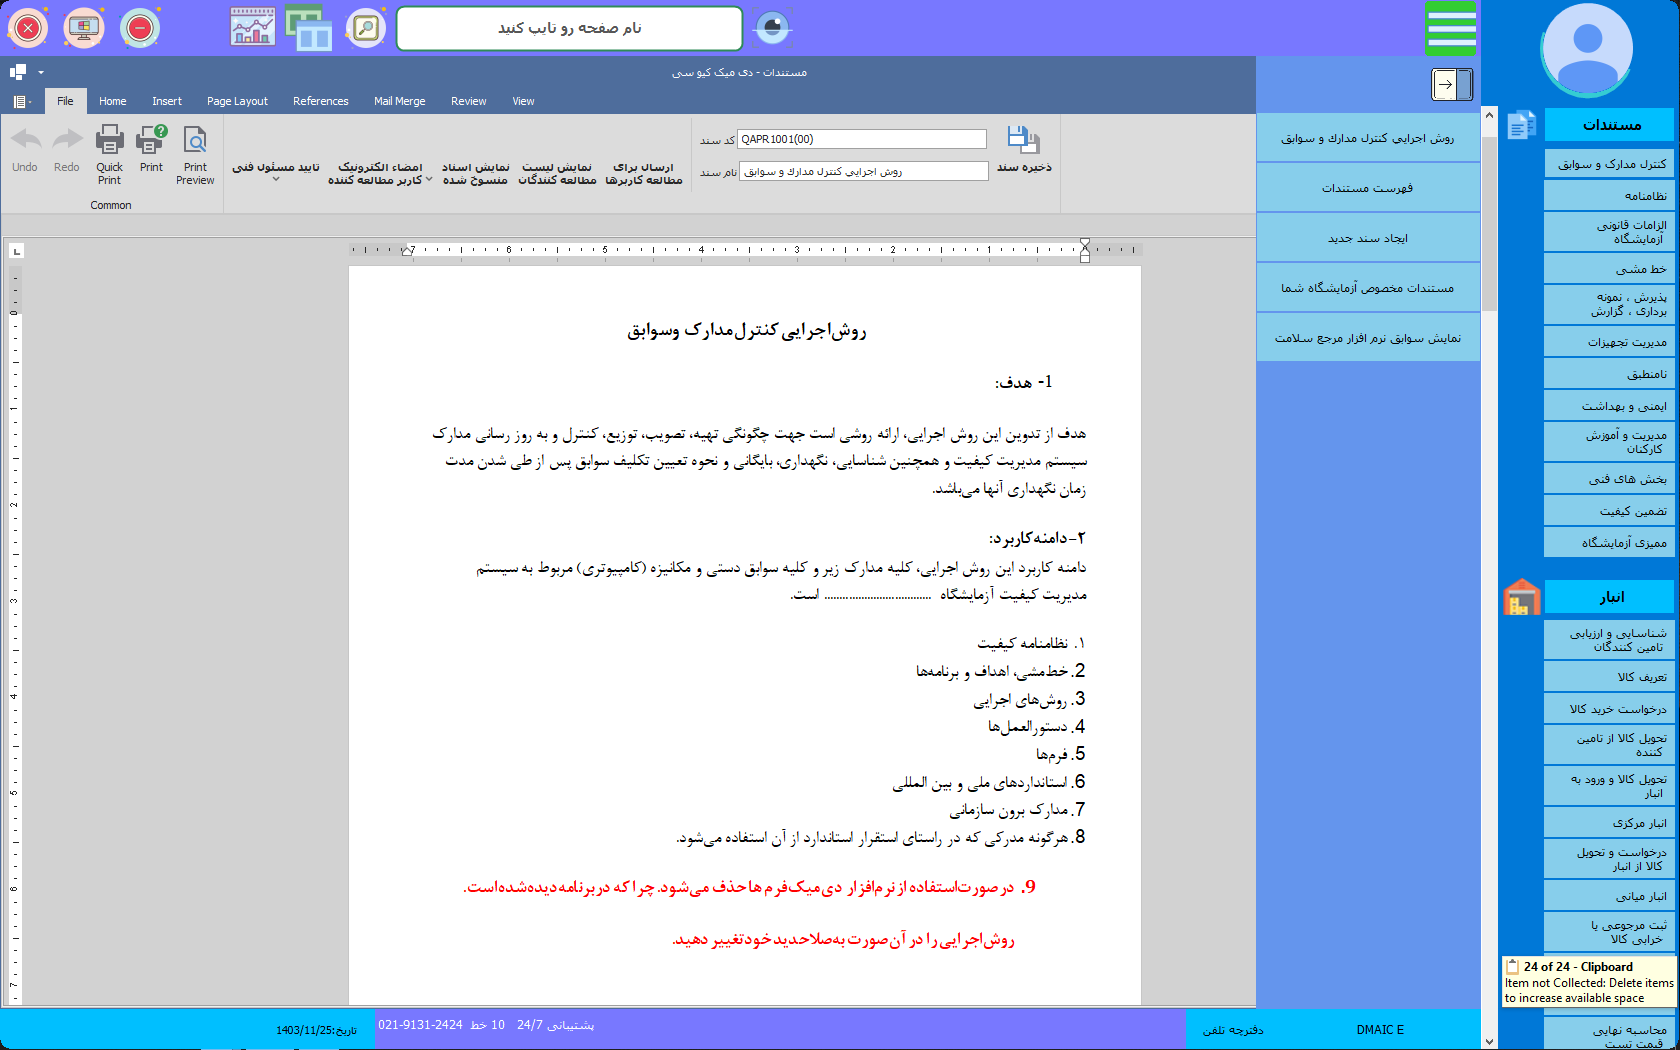Open فهرست مستندات from the panel
This screenshot has height=1050, width=1680.
1367,188
